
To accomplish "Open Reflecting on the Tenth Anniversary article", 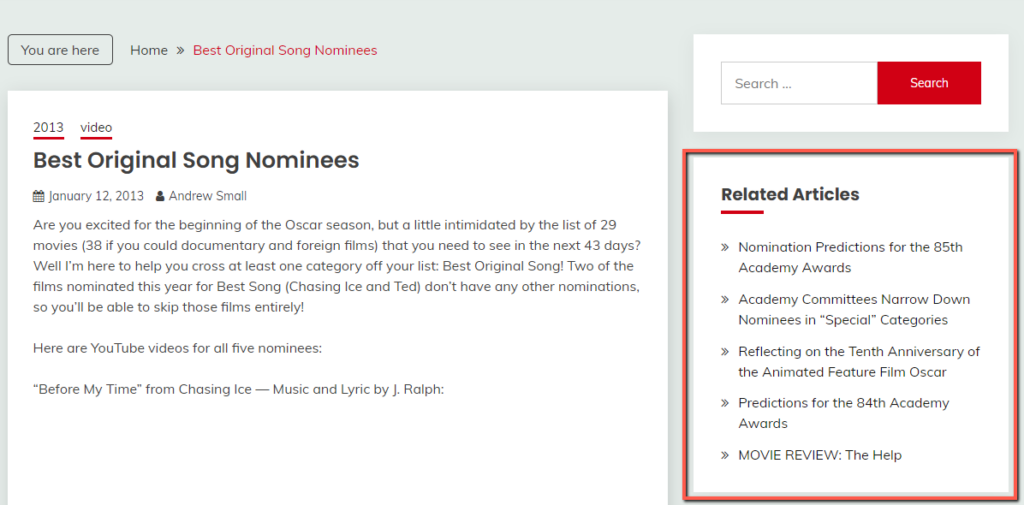I will pos(859,361).
